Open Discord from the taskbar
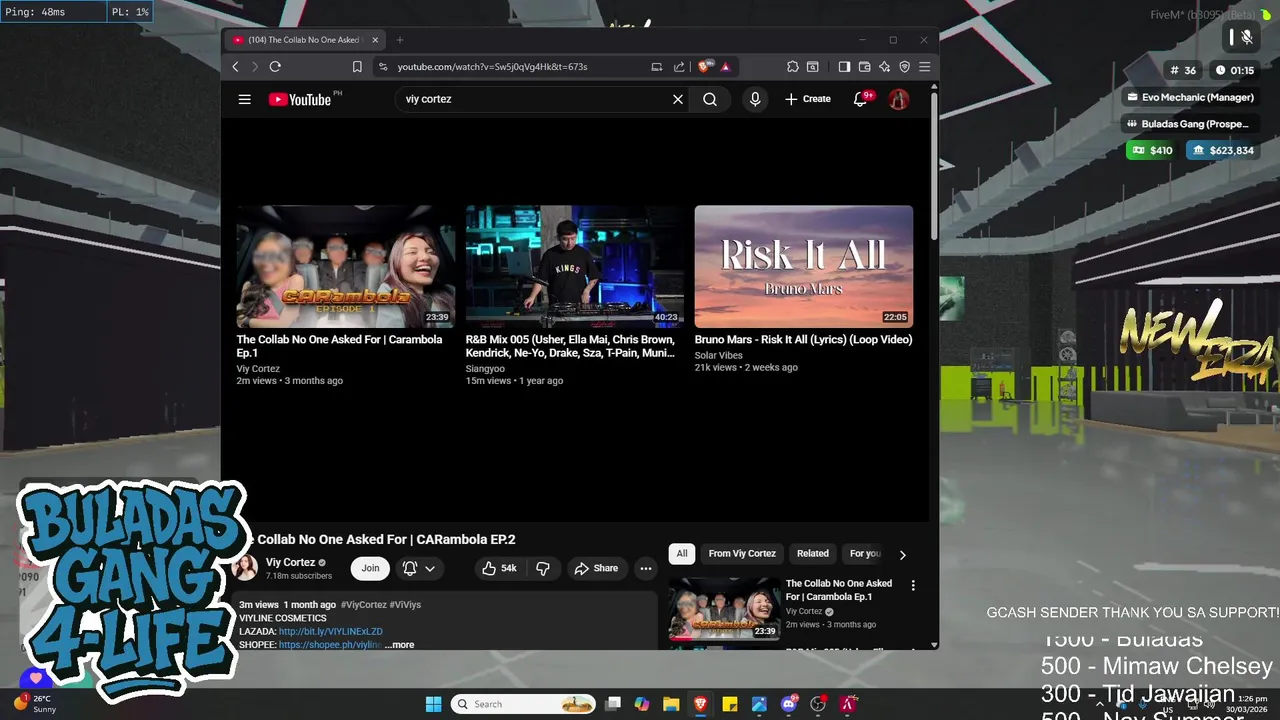 pos(789,704)
